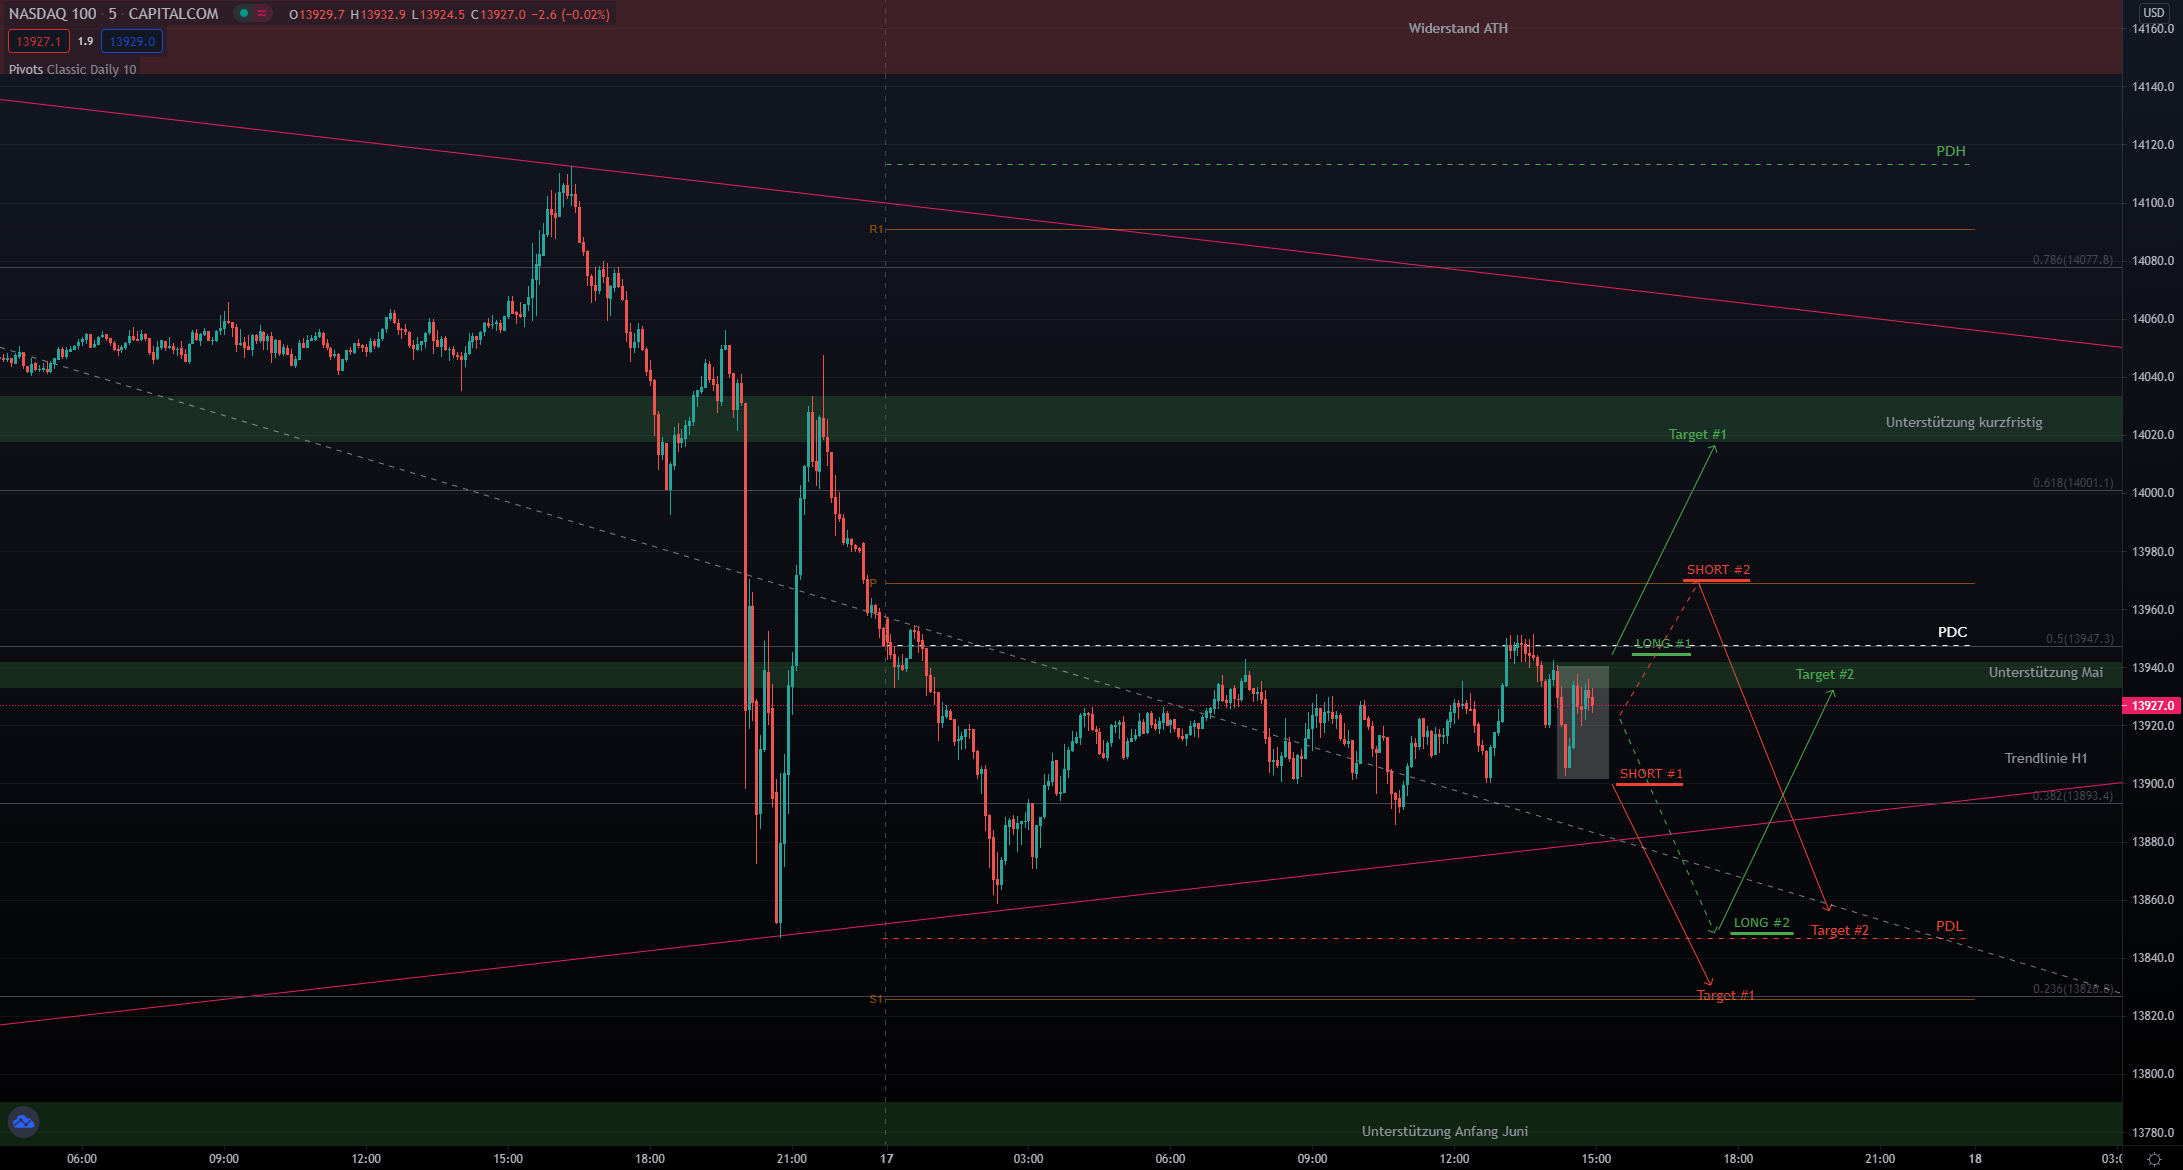
Task: Click the current price label 13927.0 on axis
Action: (2151, 706)
